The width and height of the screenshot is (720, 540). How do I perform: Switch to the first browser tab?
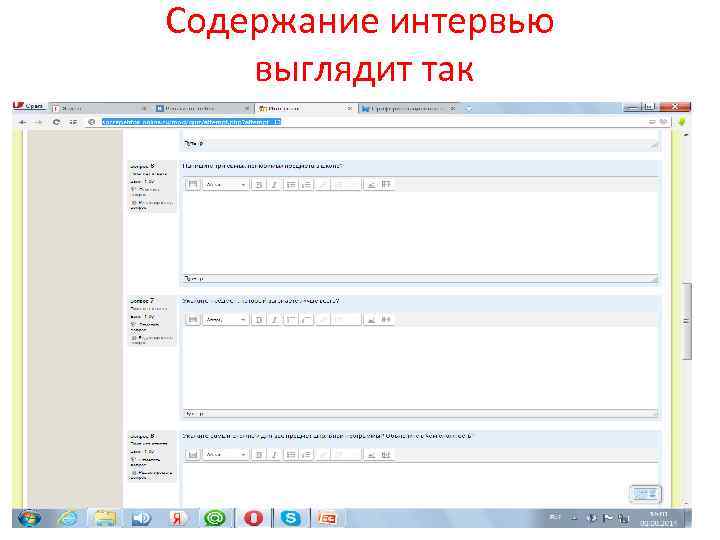pos(100,108)
